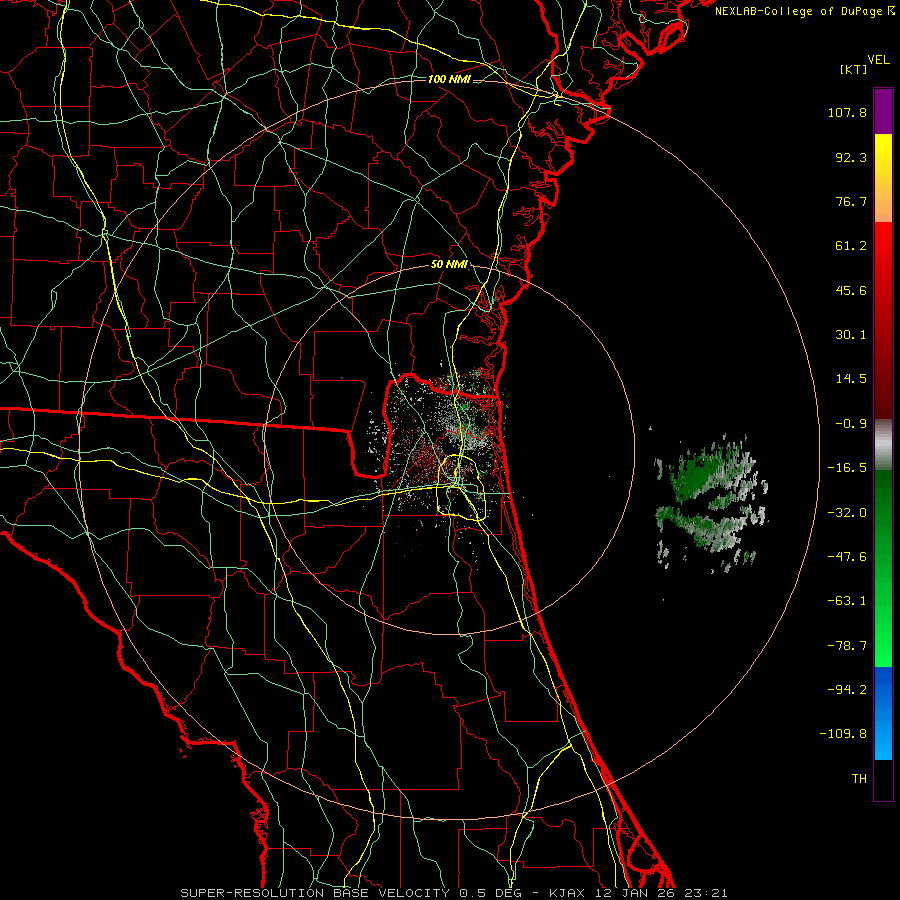Select the -32.0 value on velocity scale
This screenshot has height=900, width=900.
[x=847, y=513]
